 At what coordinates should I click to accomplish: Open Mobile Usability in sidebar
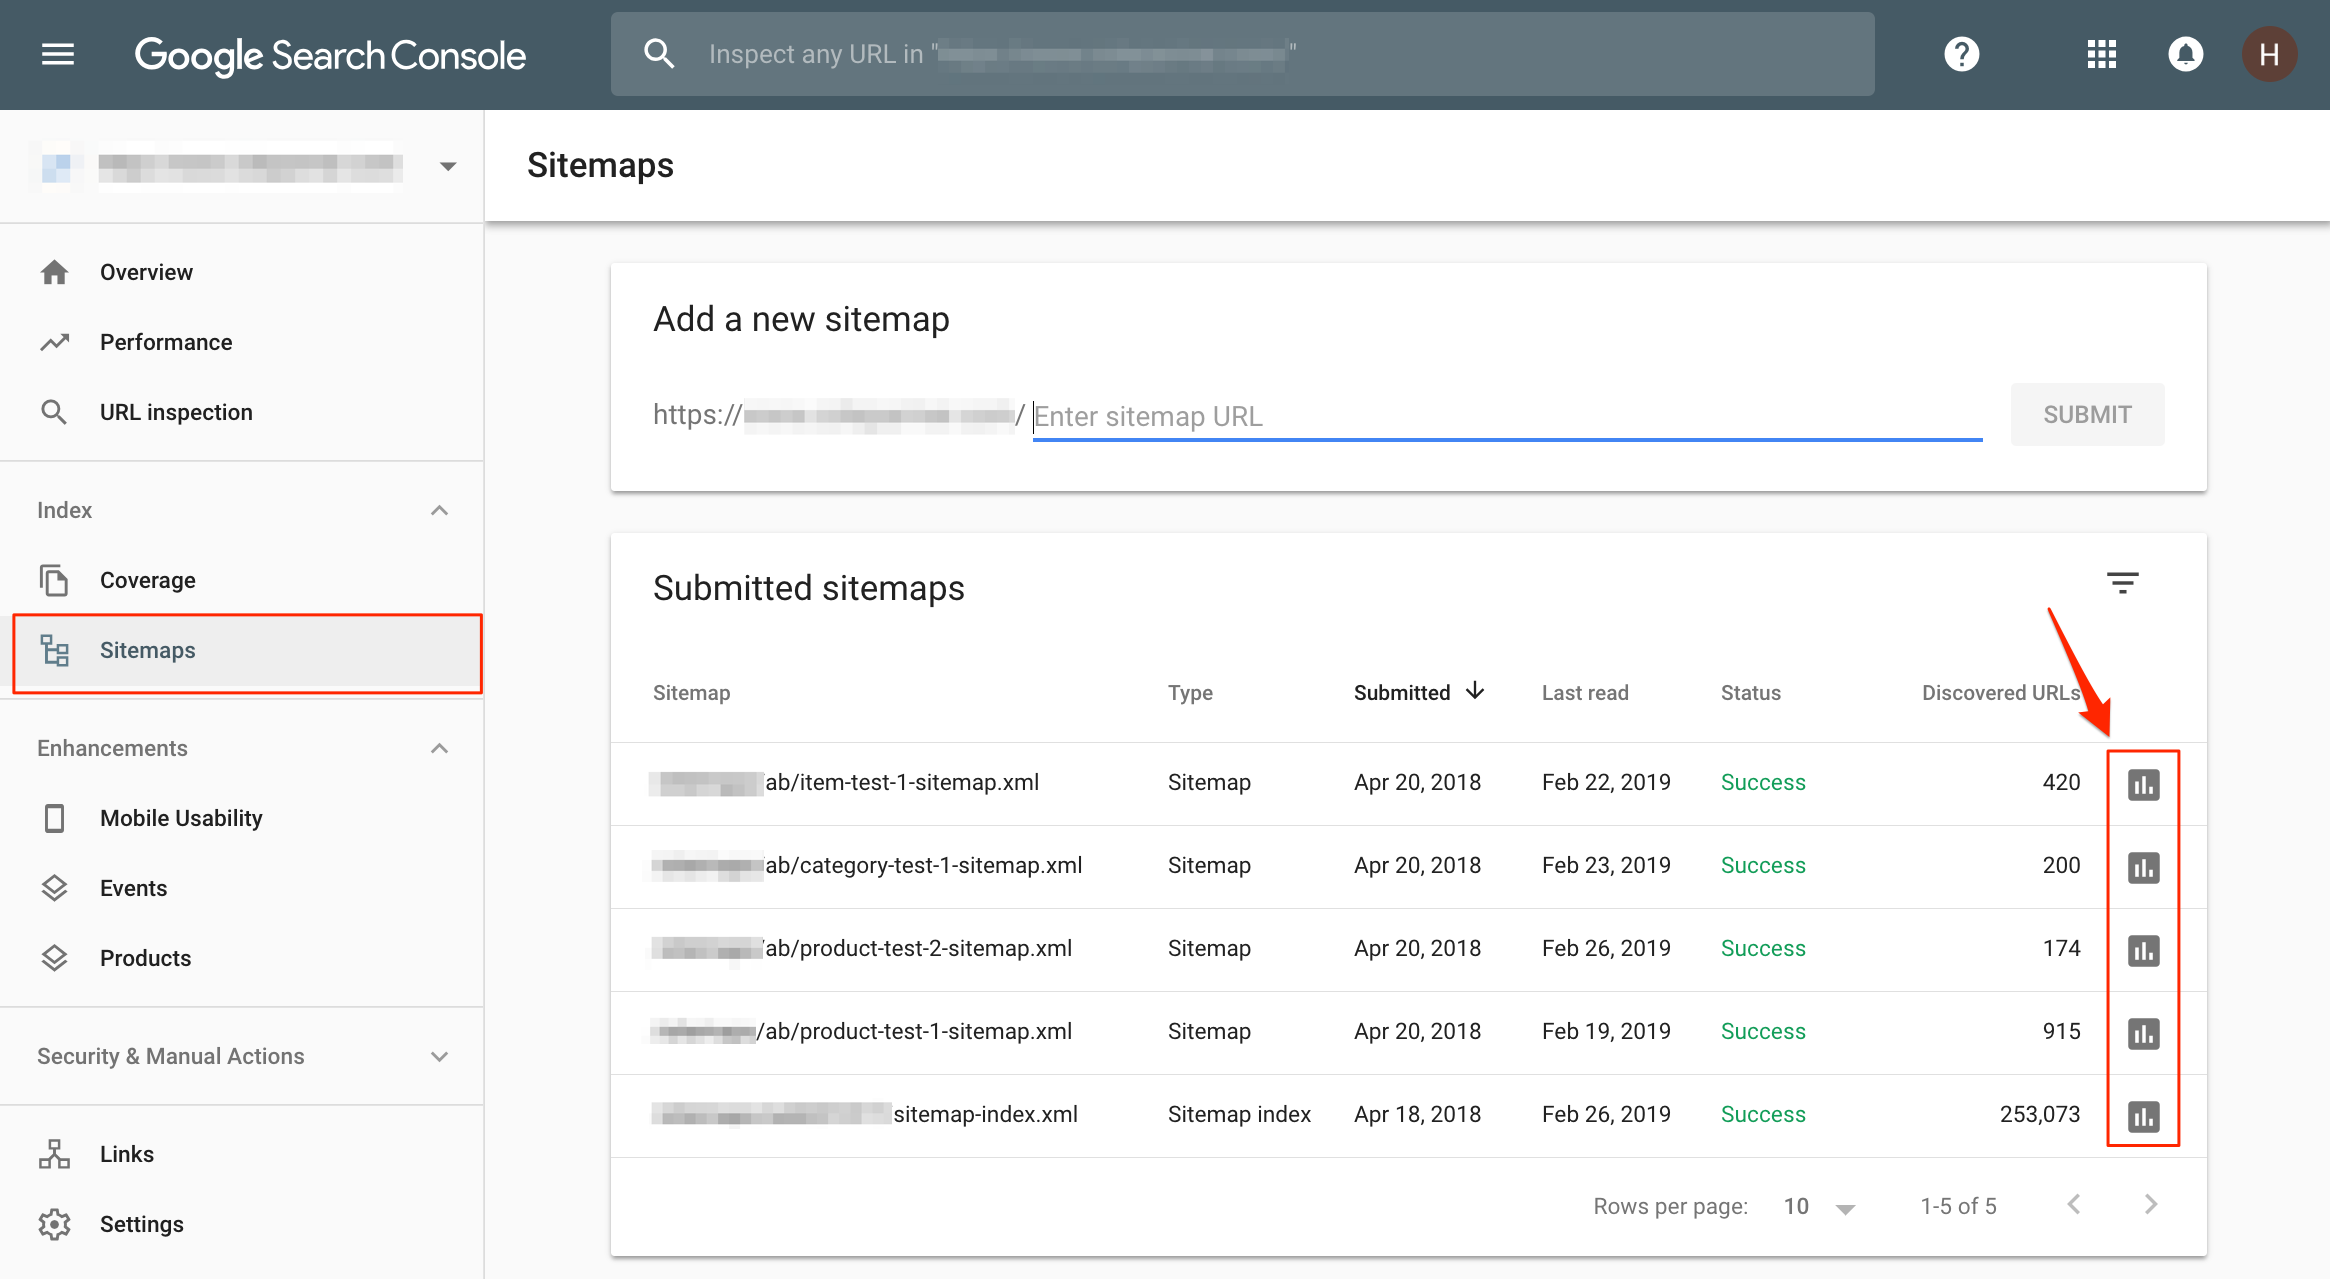click(181, 819)
